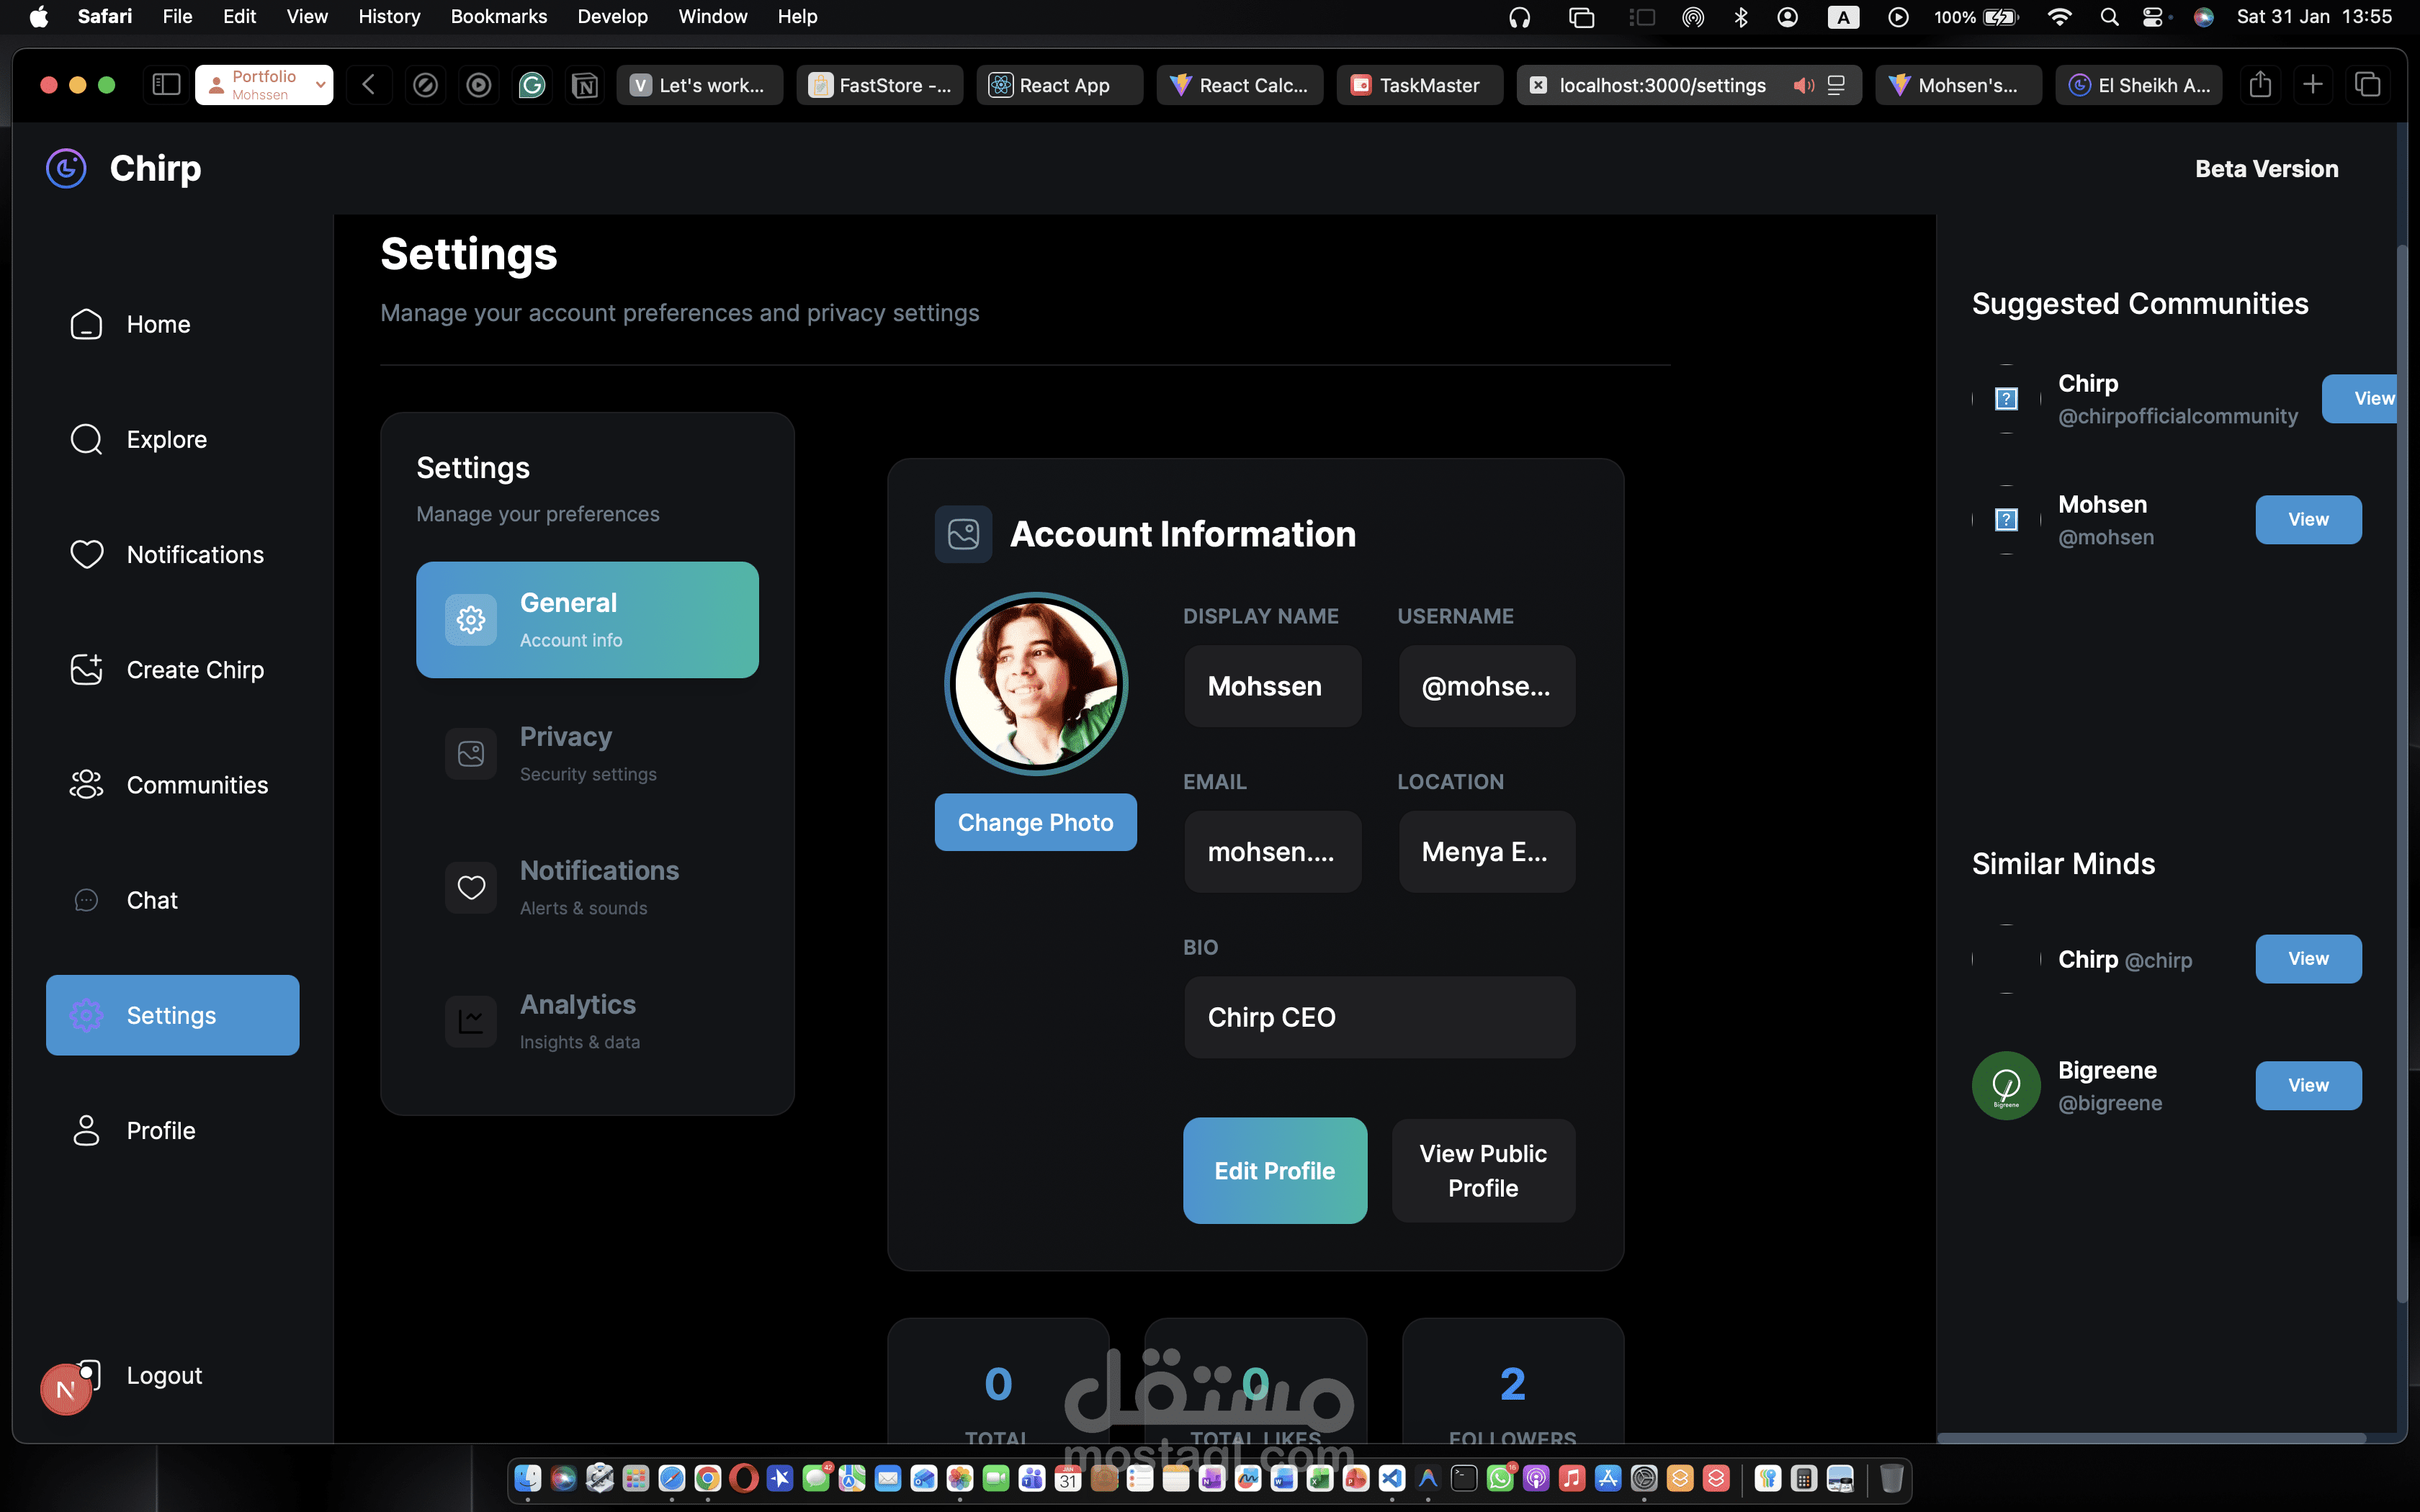Click the Logout sidebar item
Viewport: 2420px width, 1512px height.
163,1375
